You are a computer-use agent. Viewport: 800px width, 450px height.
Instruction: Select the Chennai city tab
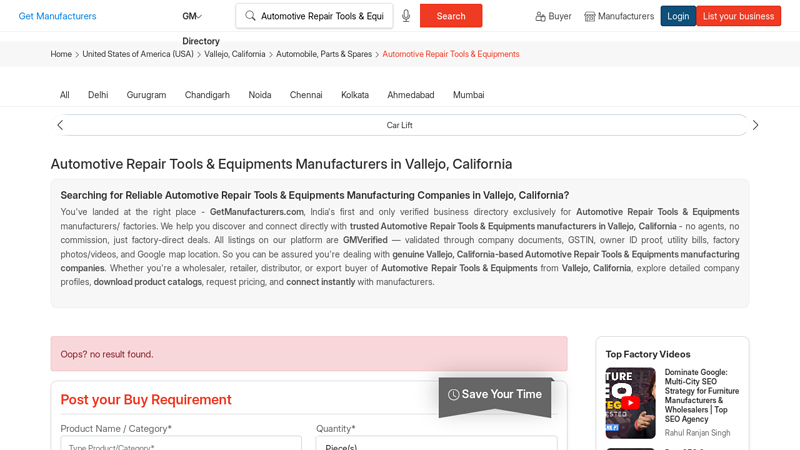pos(306,95)
